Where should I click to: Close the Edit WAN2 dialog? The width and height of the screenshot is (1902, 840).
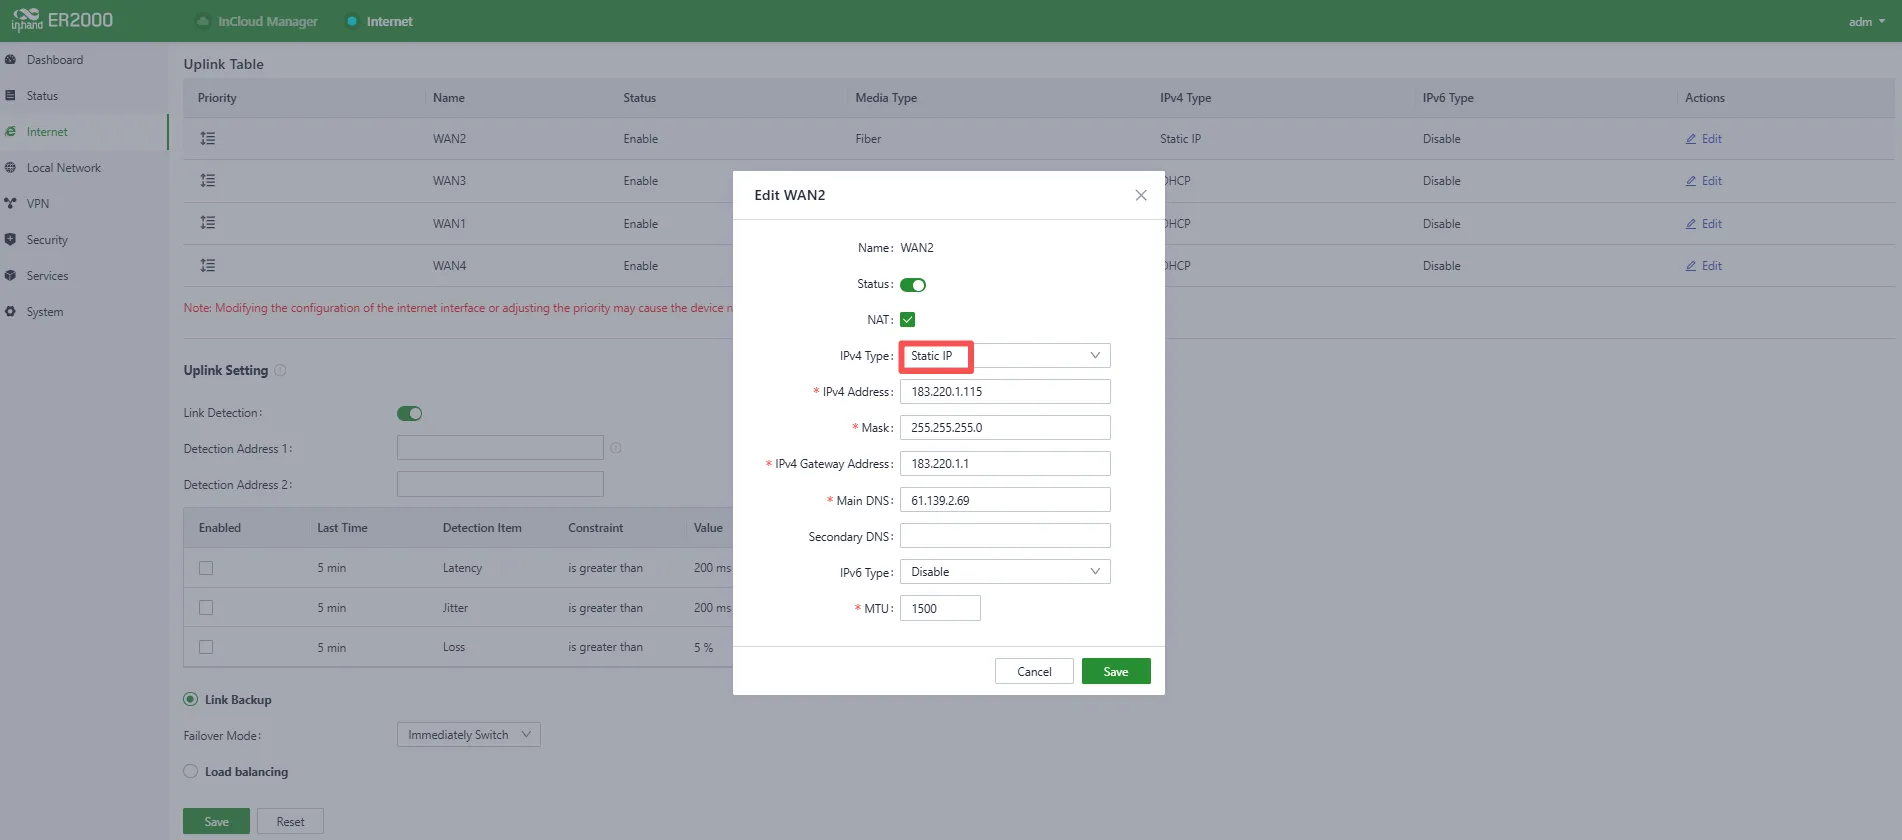1141,195
